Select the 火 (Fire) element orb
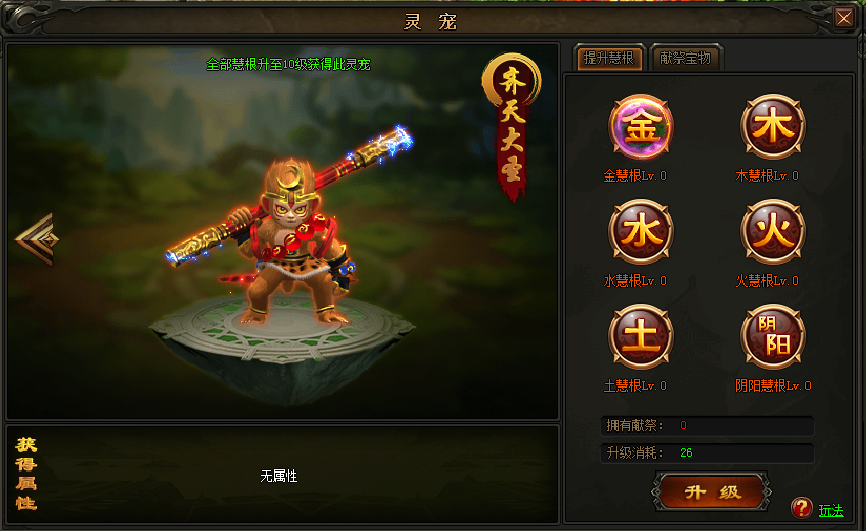Image resolution: width=866 pixels, height=531 pixels. pyautogui.click(x=773, y=232)
